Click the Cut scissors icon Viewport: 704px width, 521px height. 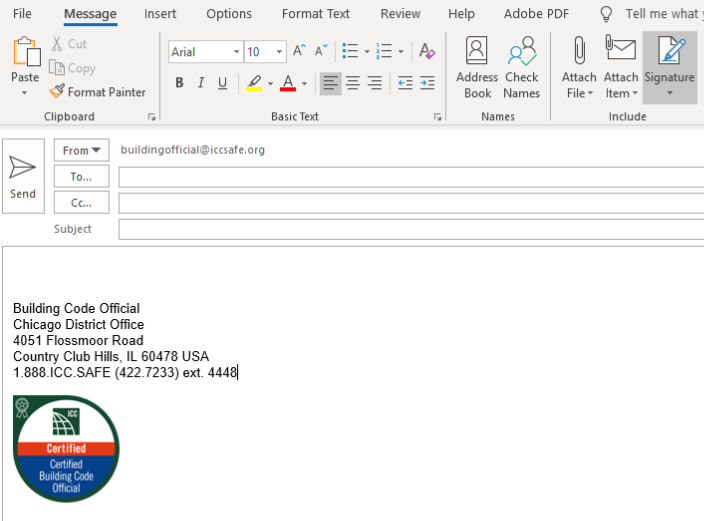(x=57, y=44)
